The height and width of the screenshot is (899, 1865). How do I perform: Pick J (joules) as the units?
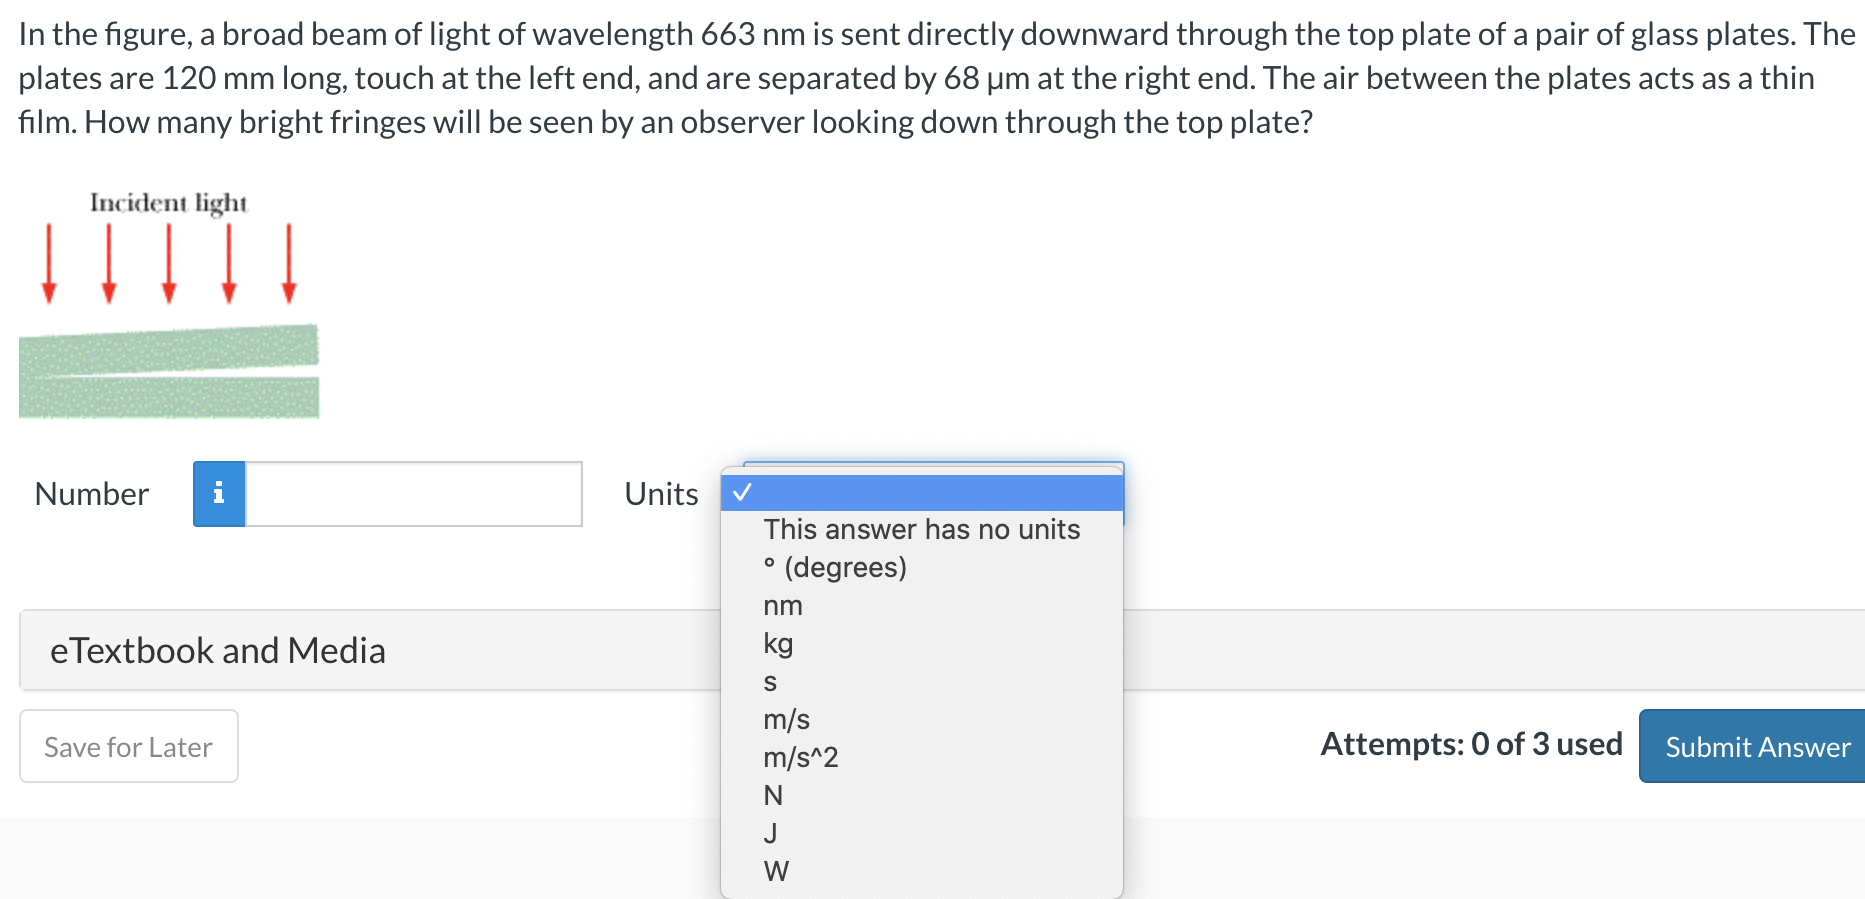click(770, 833)
